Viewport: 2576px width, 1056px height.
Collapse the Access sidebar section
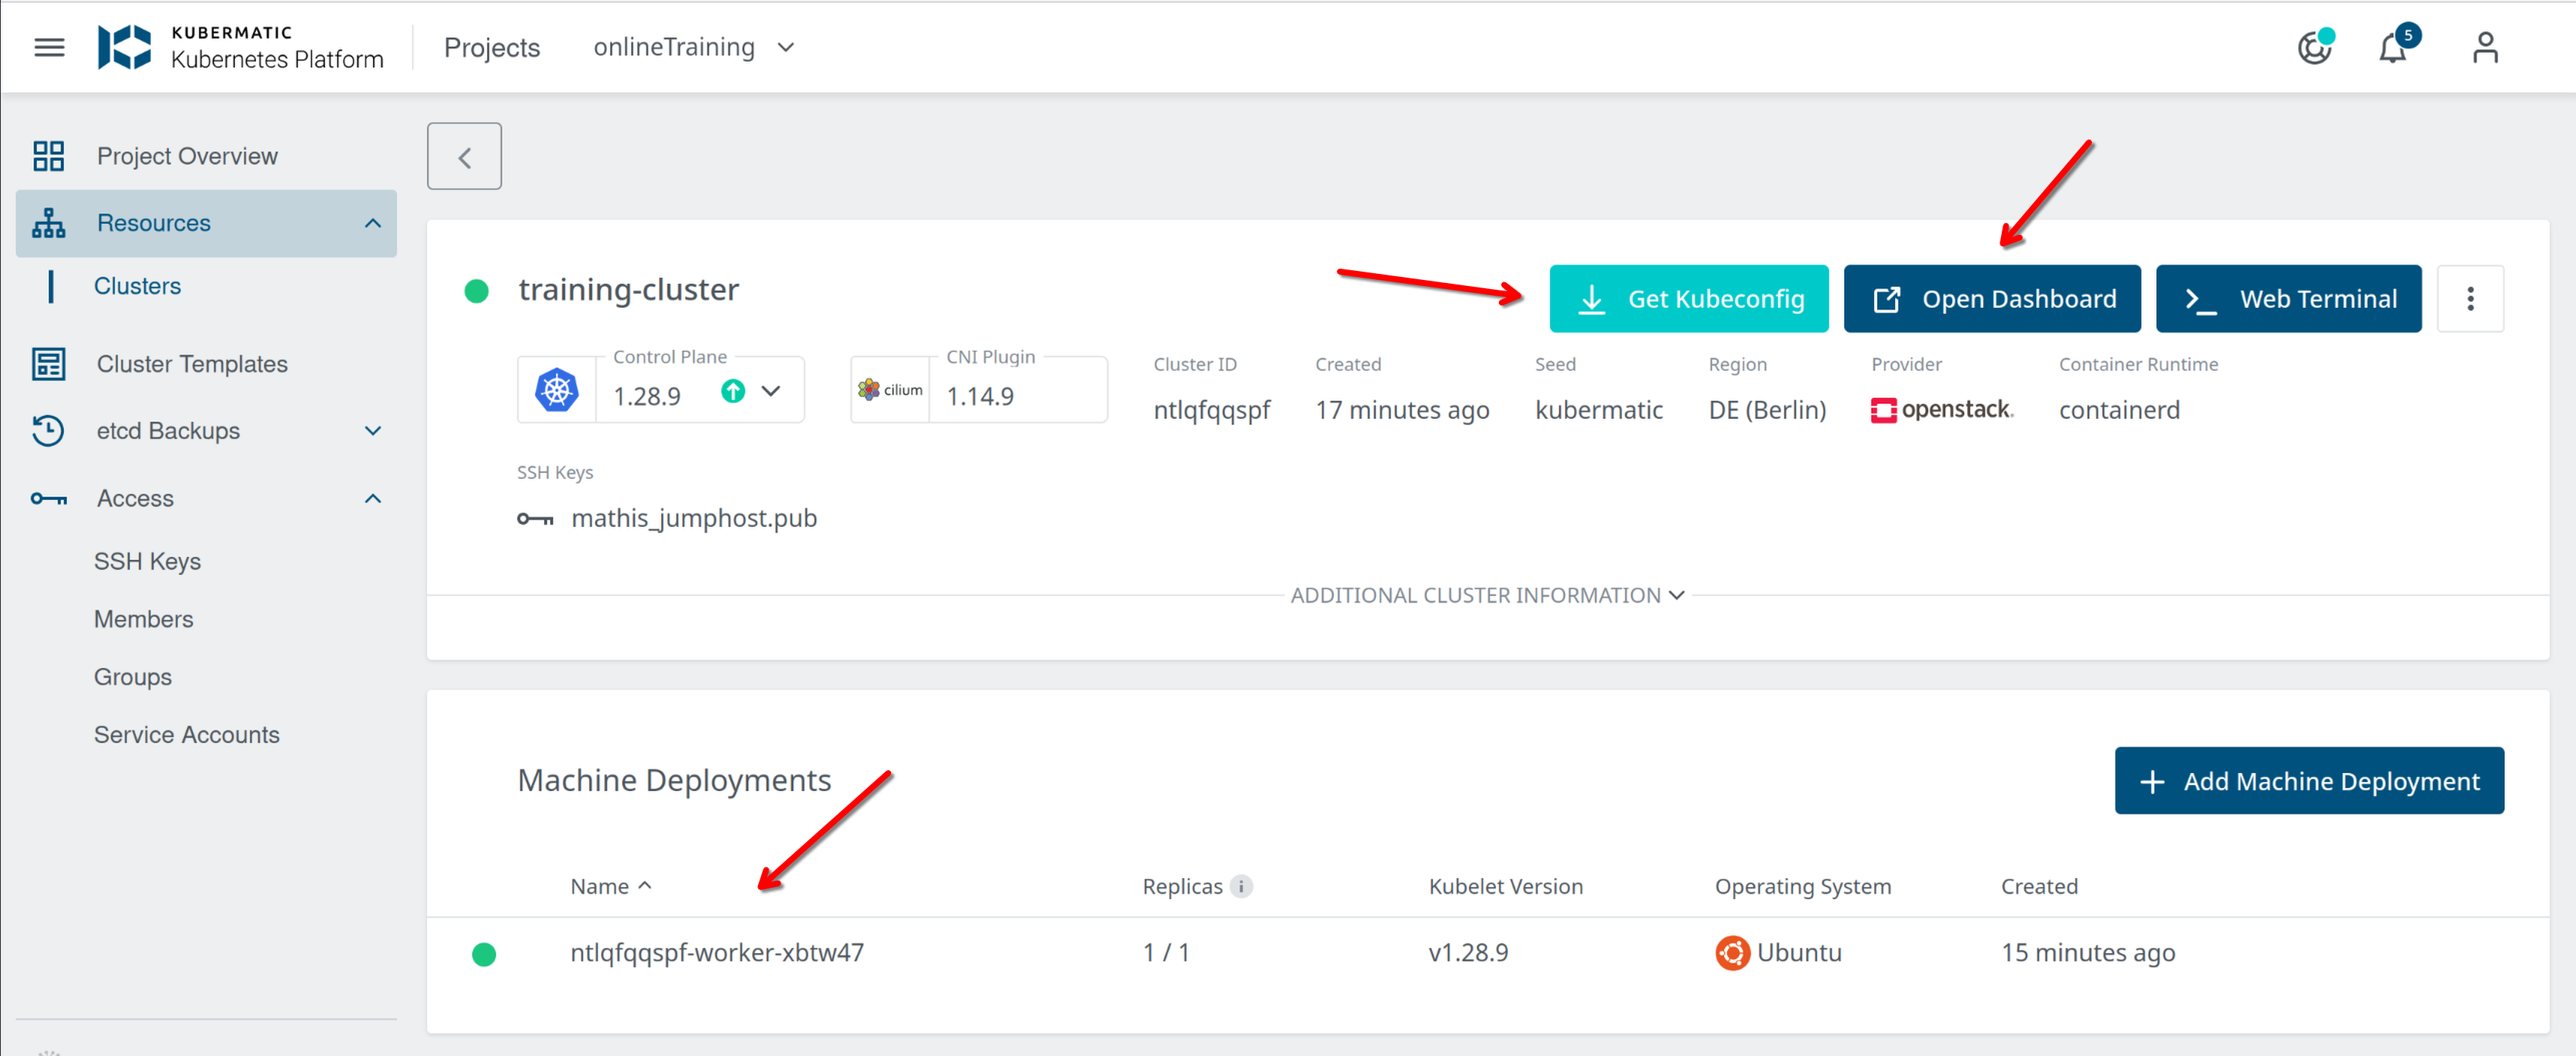pyautogui.click(x=372, y=498)
